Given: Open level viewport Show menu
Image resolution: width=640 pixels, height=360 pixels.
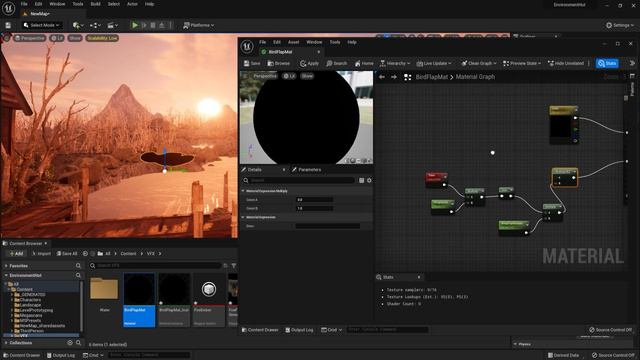Looking at the screenshot, I should (75, 38).
